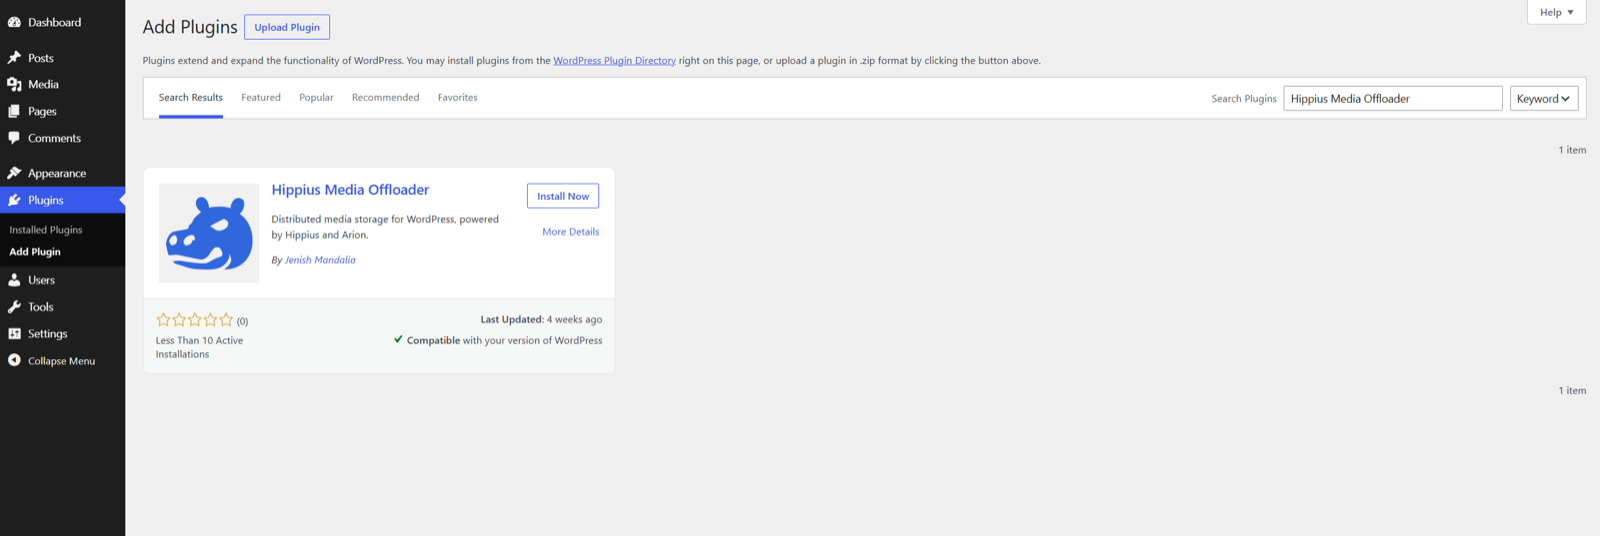Image resolution: width=1600 pixels, height=536 pixels.
Task: Click the Pages icon in sidebar
Action: pyautogui.click(x=14, y=111)
